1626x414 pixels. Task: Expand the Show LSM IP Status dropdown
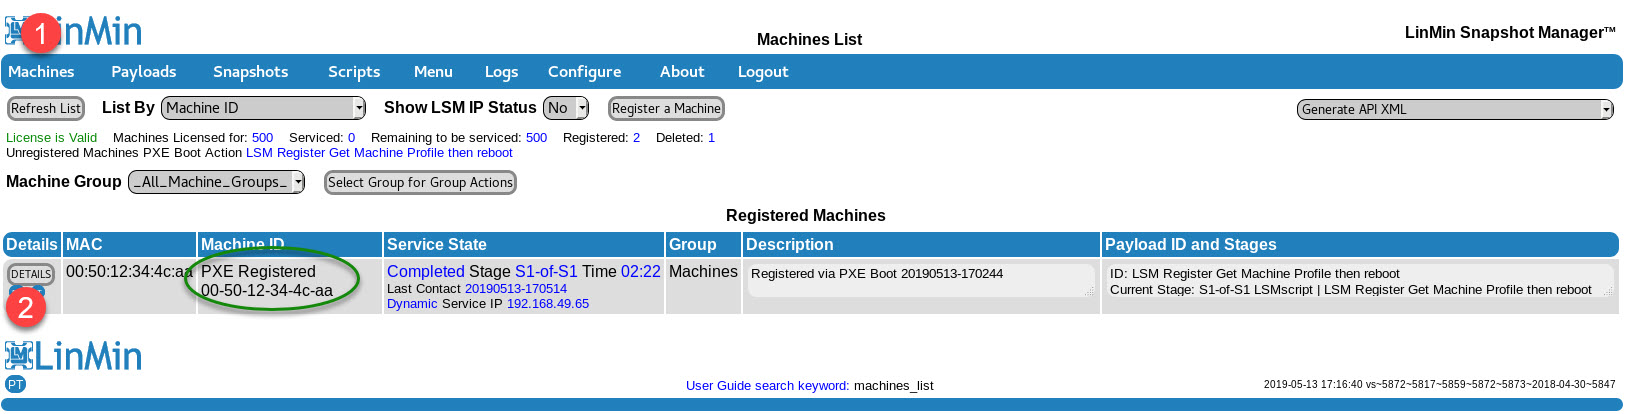(x=565, y=108)
